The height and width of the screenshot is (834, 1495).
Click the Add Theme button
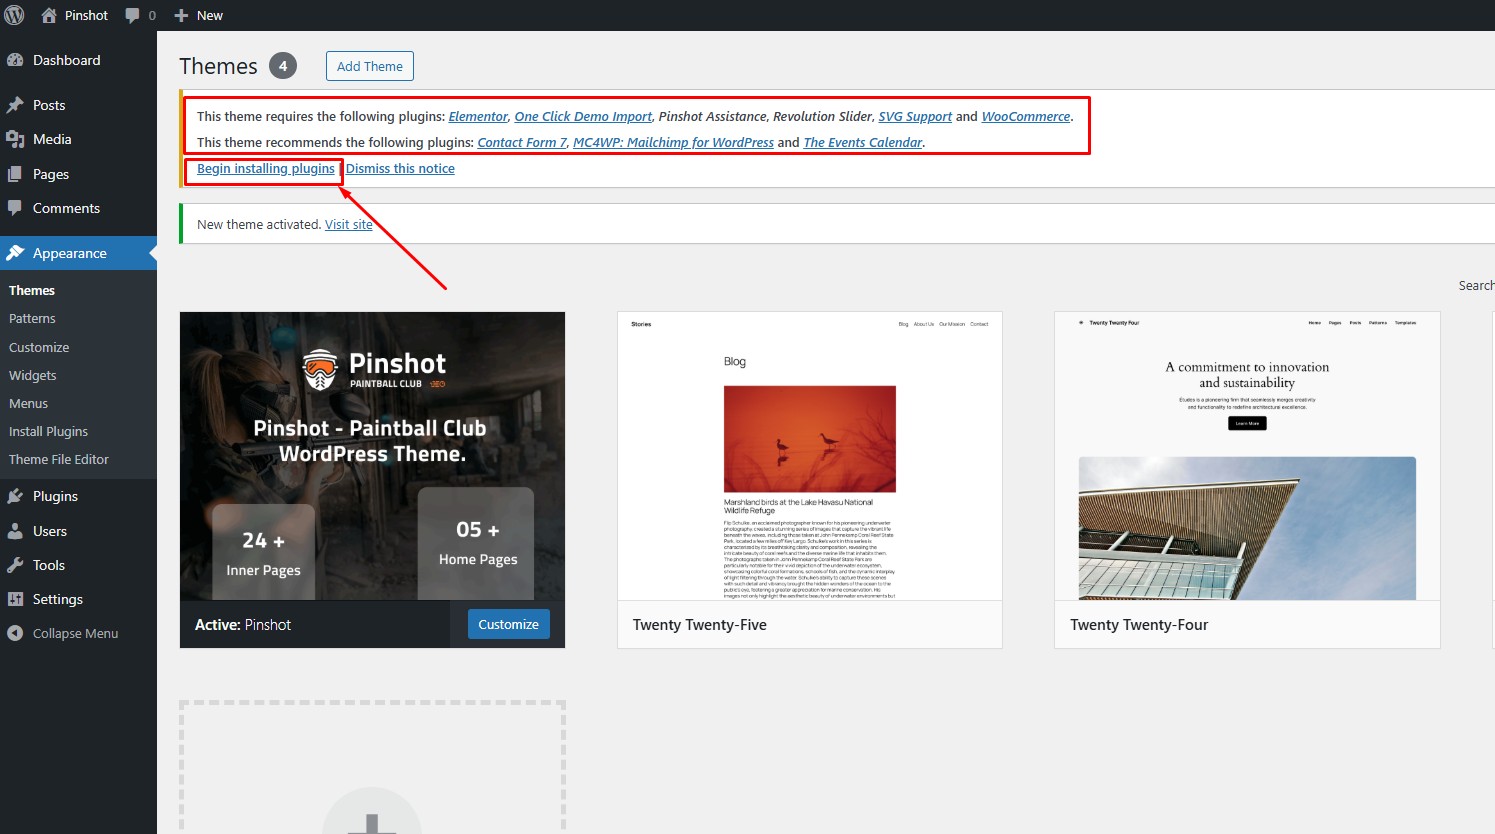370,66
